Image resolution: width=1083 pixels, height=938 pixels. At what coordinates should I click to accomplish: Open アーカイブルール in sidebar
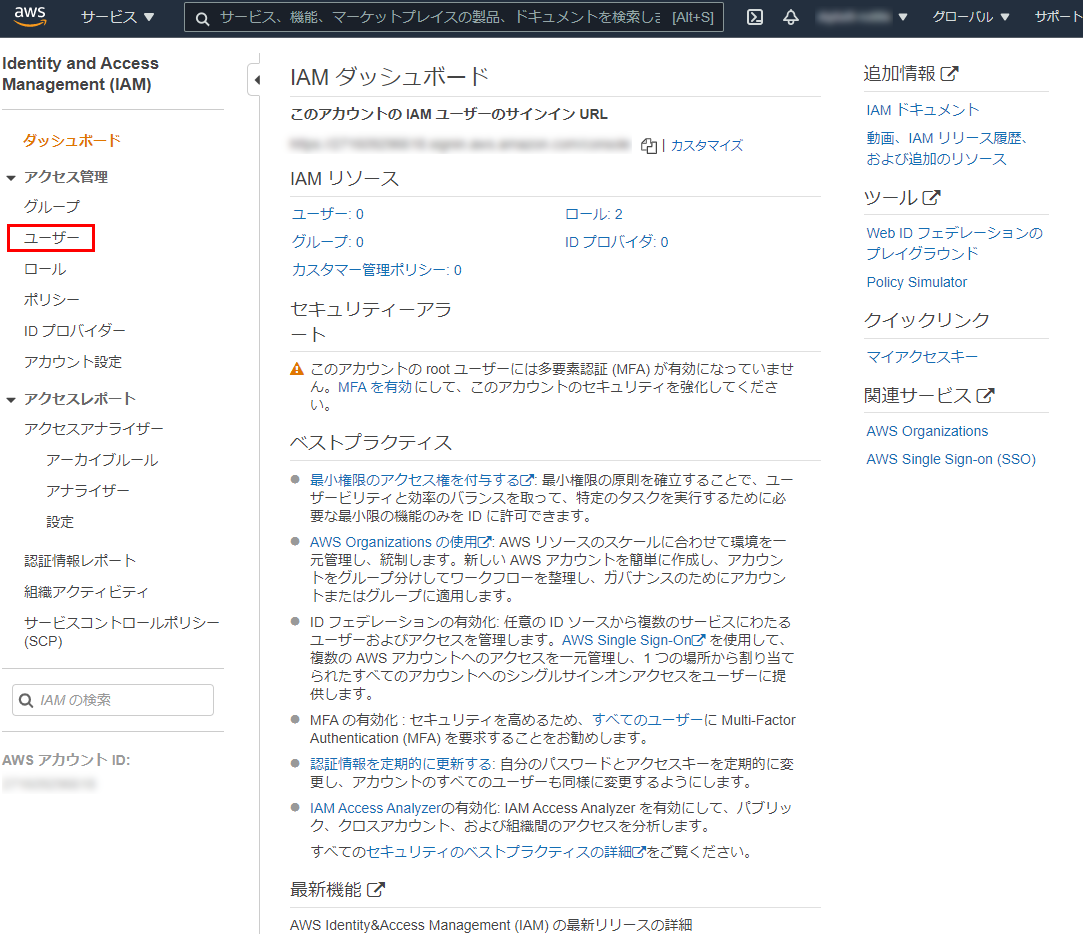click(102, 460)
